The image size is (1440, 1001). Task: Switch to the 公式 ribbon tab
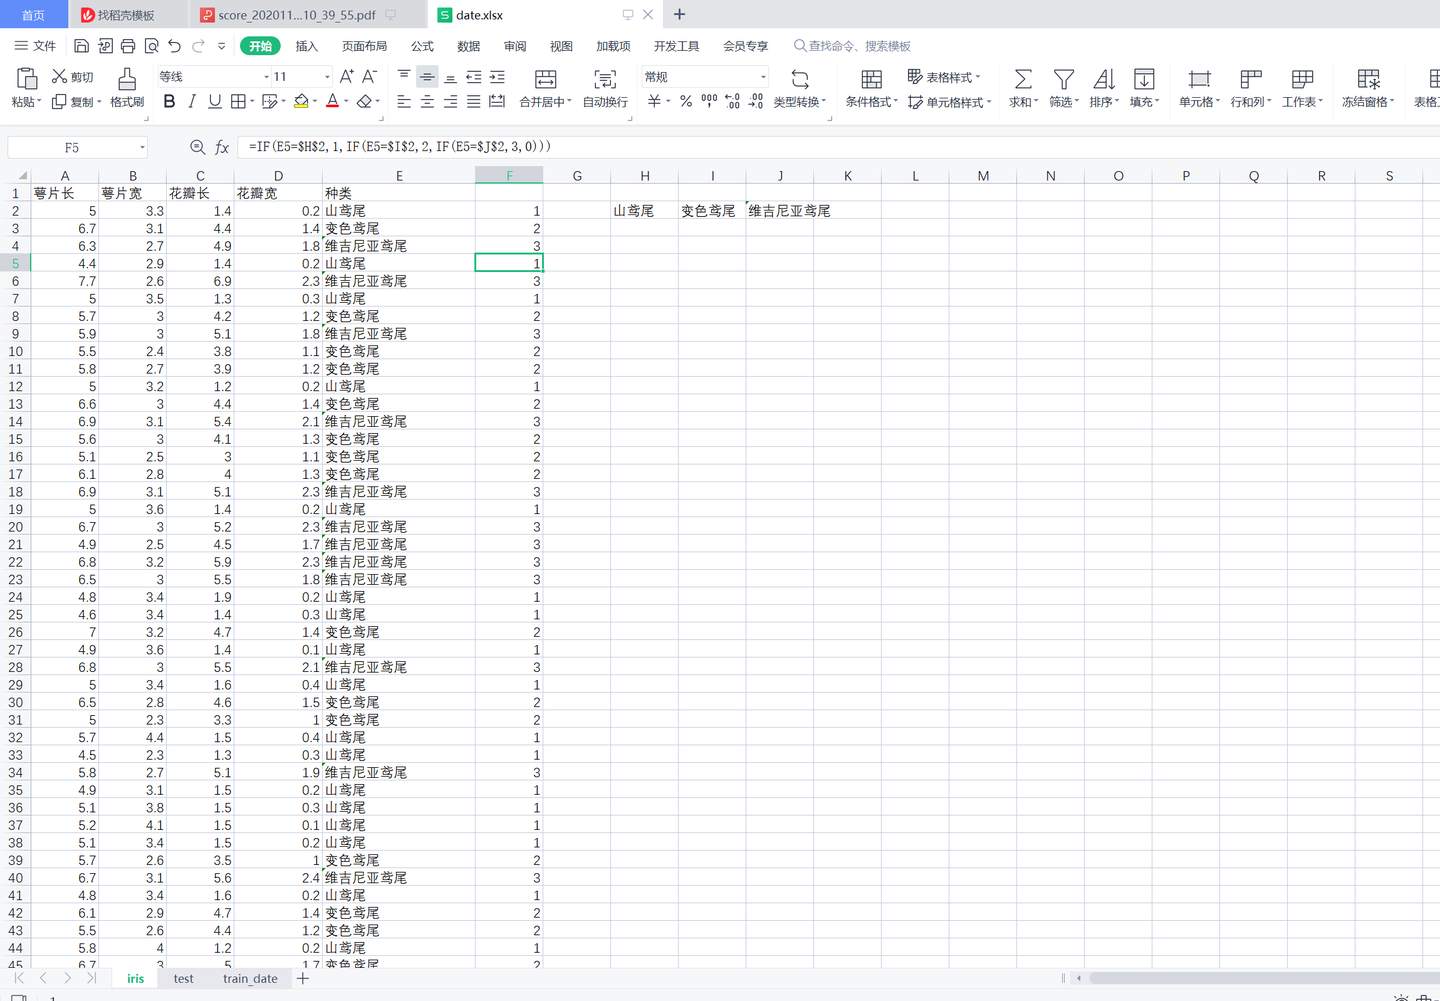[422, 46]
